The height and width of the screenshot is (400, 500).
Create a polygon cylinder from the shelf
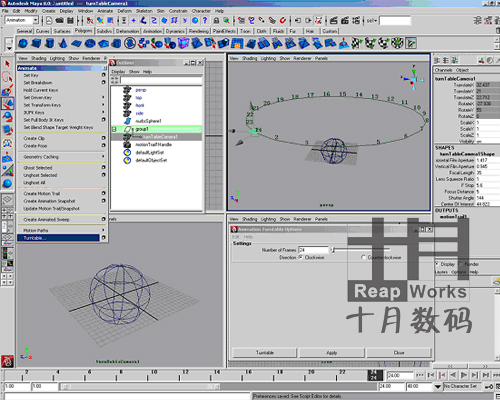[x=50, y=43]
